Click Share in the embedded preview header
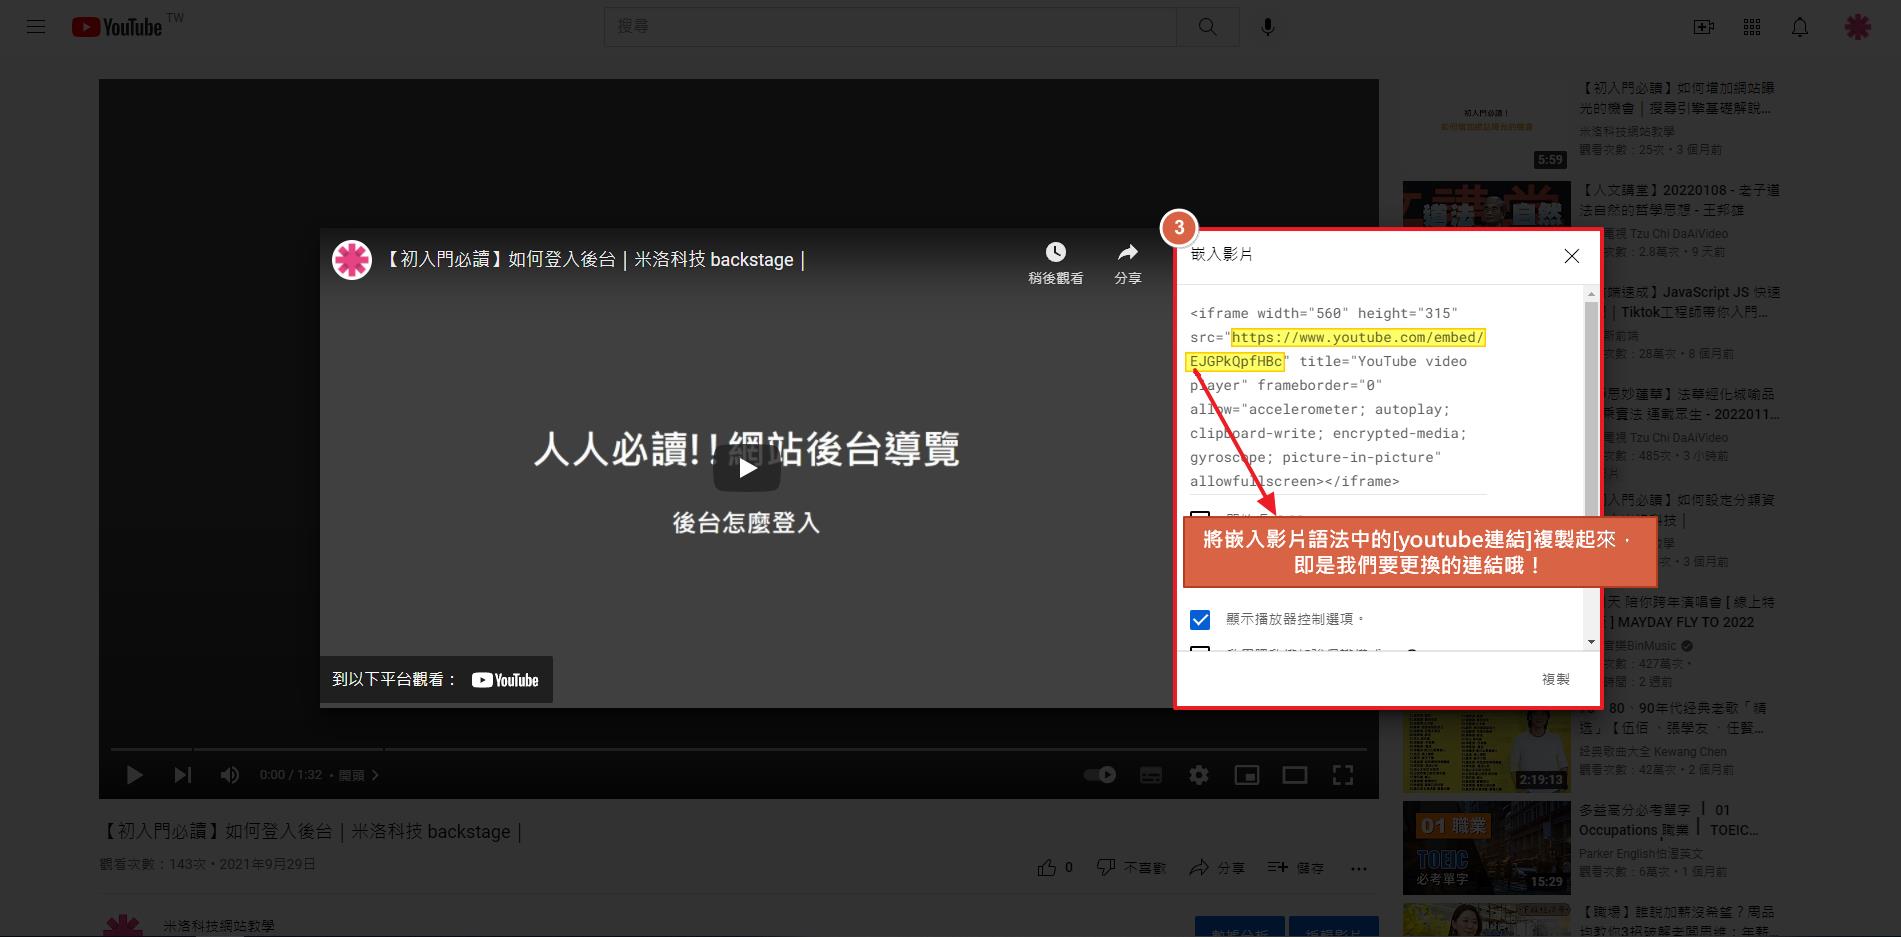Screen dimensions: 1901x937 coord(1127,263)
